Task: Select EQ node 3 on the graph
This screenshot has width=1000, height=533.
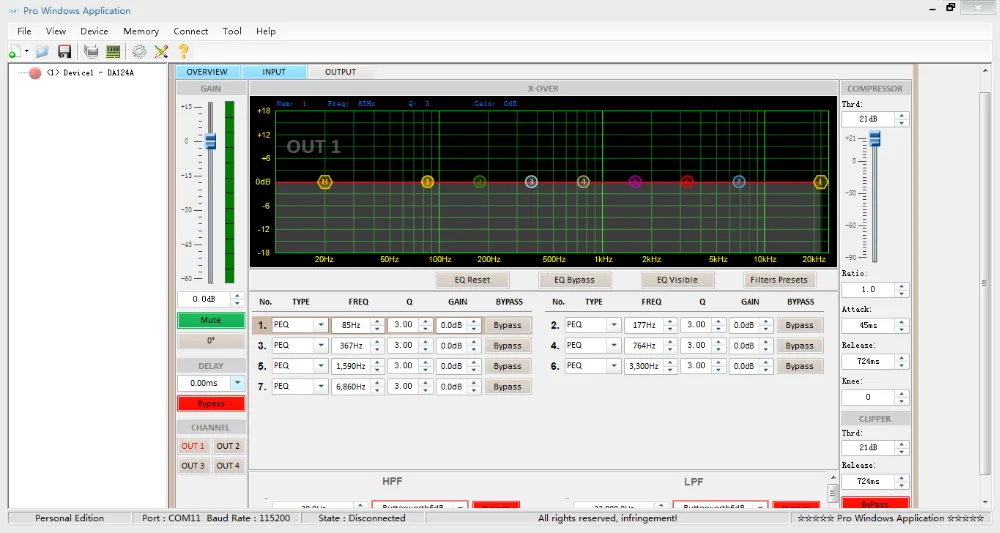Action: coord(531,182)
